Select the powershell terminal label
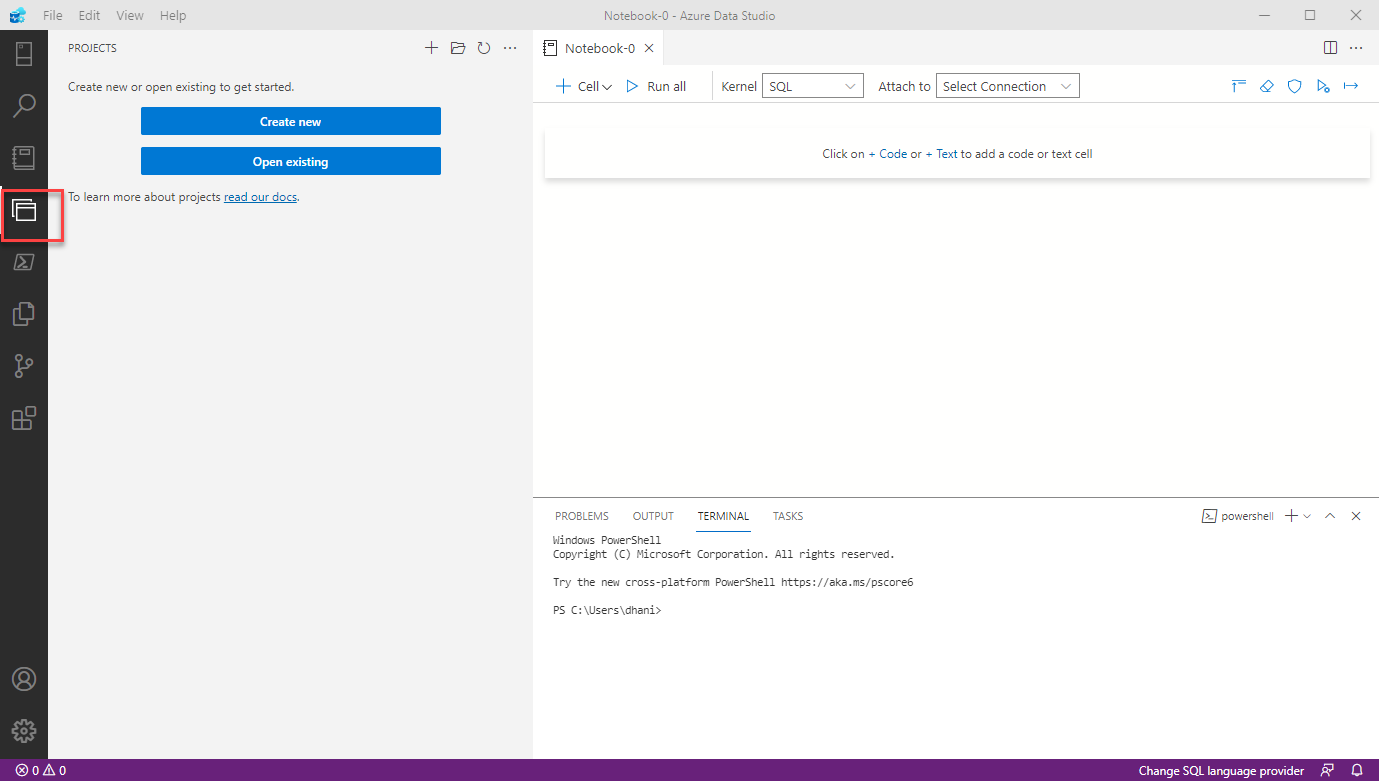The height and width of the screenshot is (781, 1379). 1238,516
